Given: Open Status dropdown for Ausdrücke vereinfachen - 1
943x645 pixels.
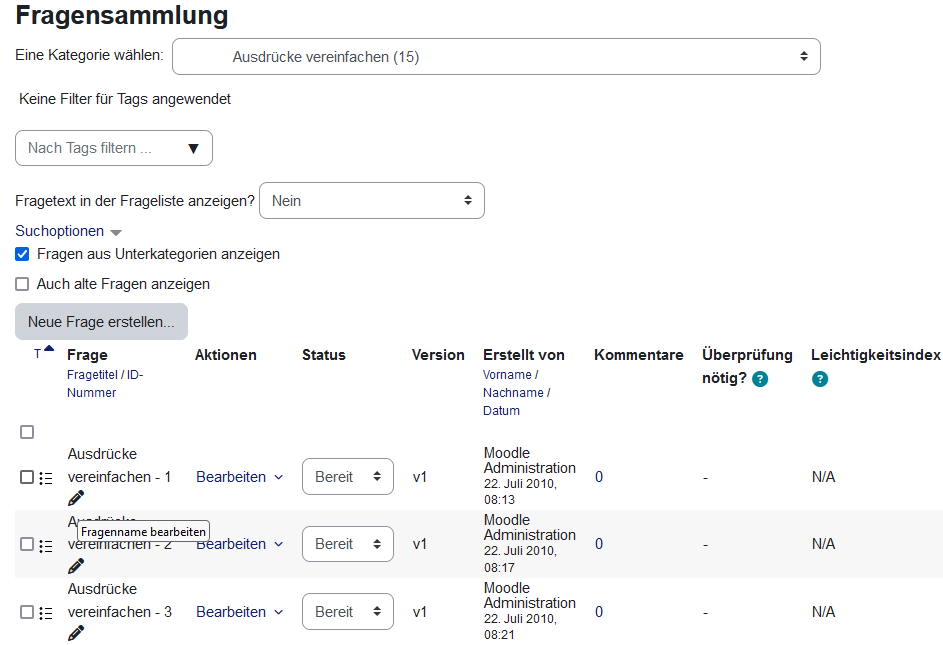Looking at the screenshot, I should pos(347,477).
